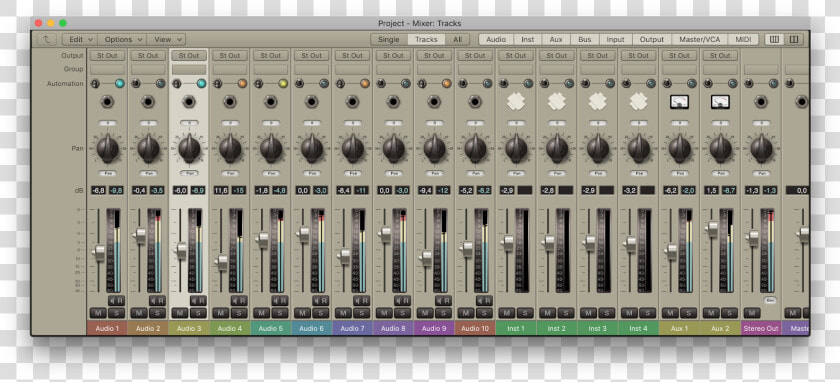Toggle input monitoring speaker icon on Audio 1
The width and height of the screenshot is (840, 382).
[x=112, y=301]
